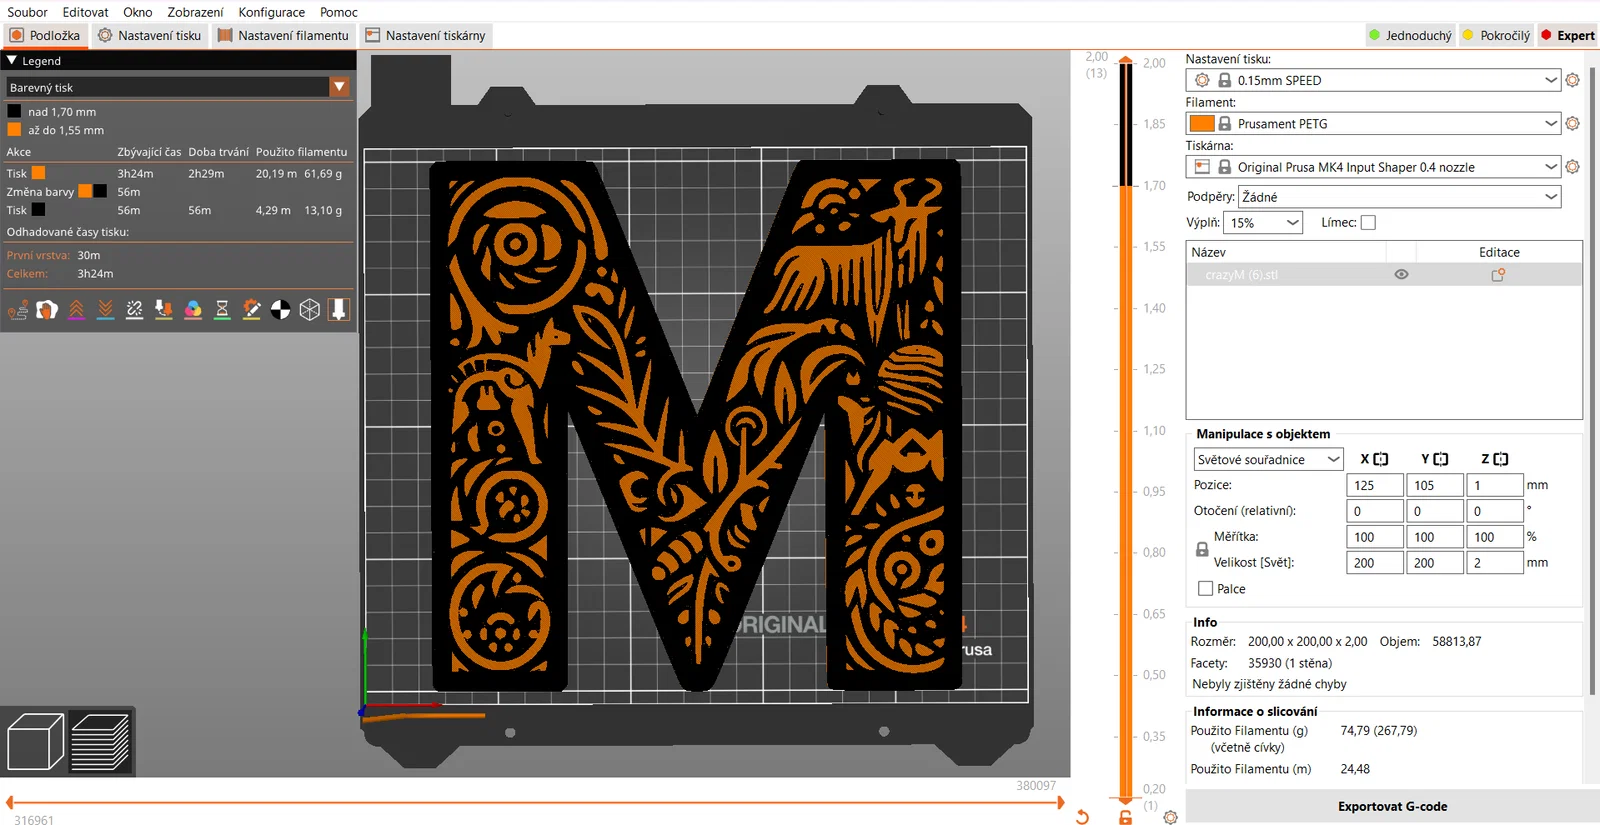The image size is (1600, 825).
Task: Select the crazyM (6).stl object row
Action: (x=1384, y=274)
